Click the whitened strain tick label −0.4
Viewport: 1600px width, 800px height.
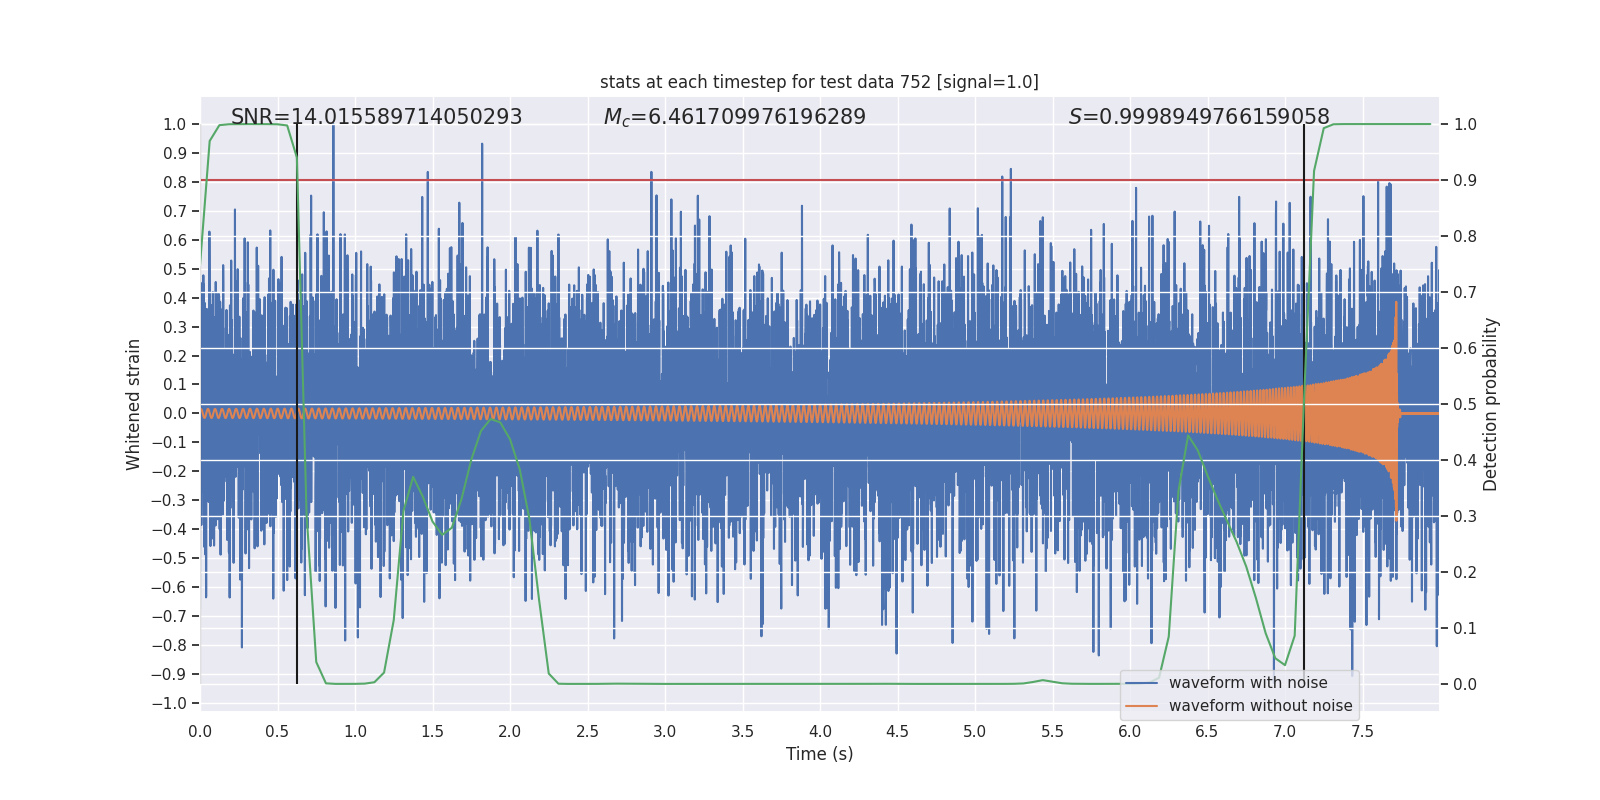coord(169,530)
